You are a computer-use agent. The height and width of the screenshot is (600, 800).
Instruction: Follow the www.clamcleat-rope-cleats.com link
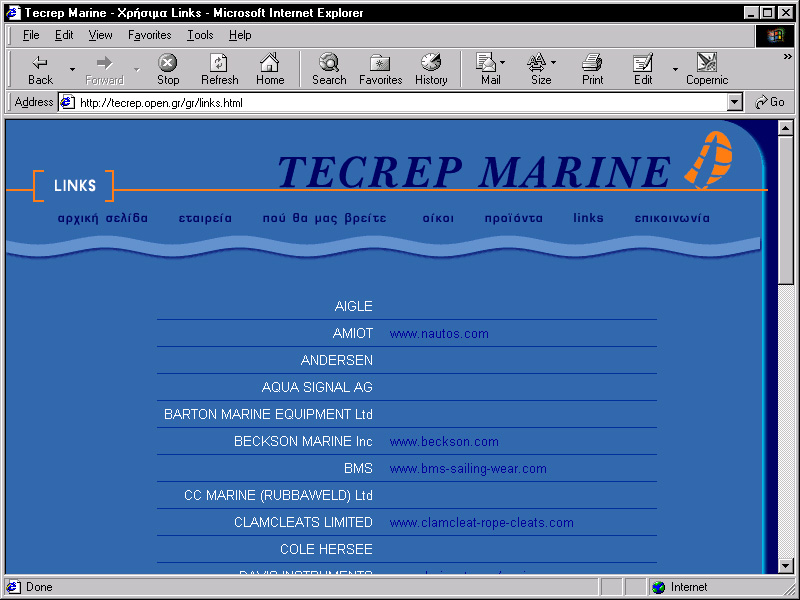pos(481,522)
